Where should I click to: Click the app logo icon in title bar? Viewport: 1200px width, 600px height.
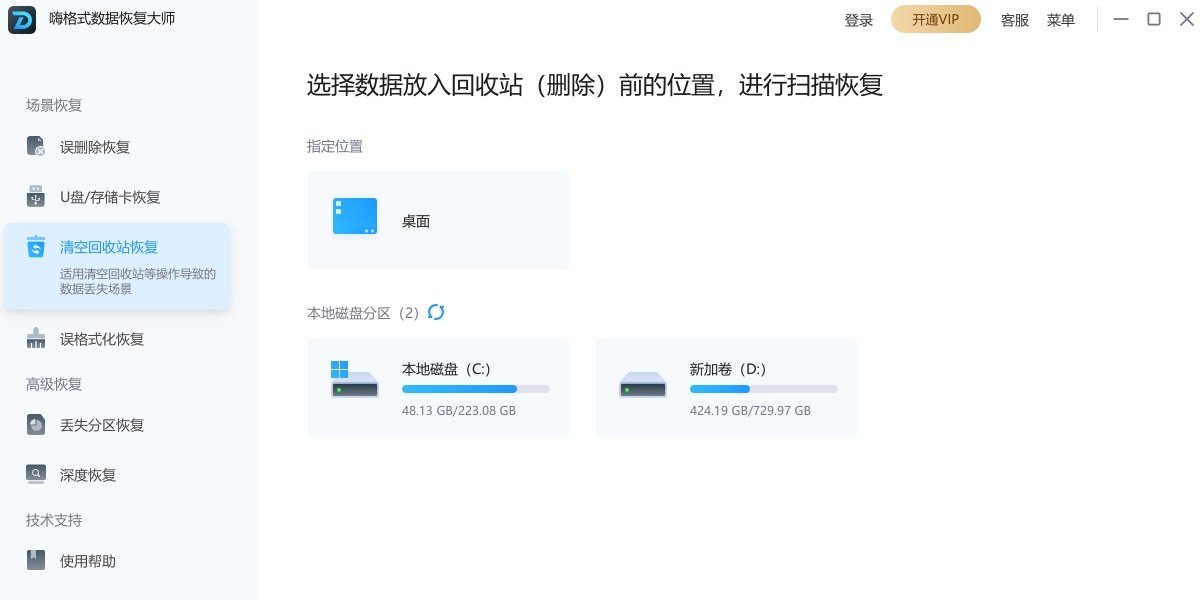click(x=22, y=20)
